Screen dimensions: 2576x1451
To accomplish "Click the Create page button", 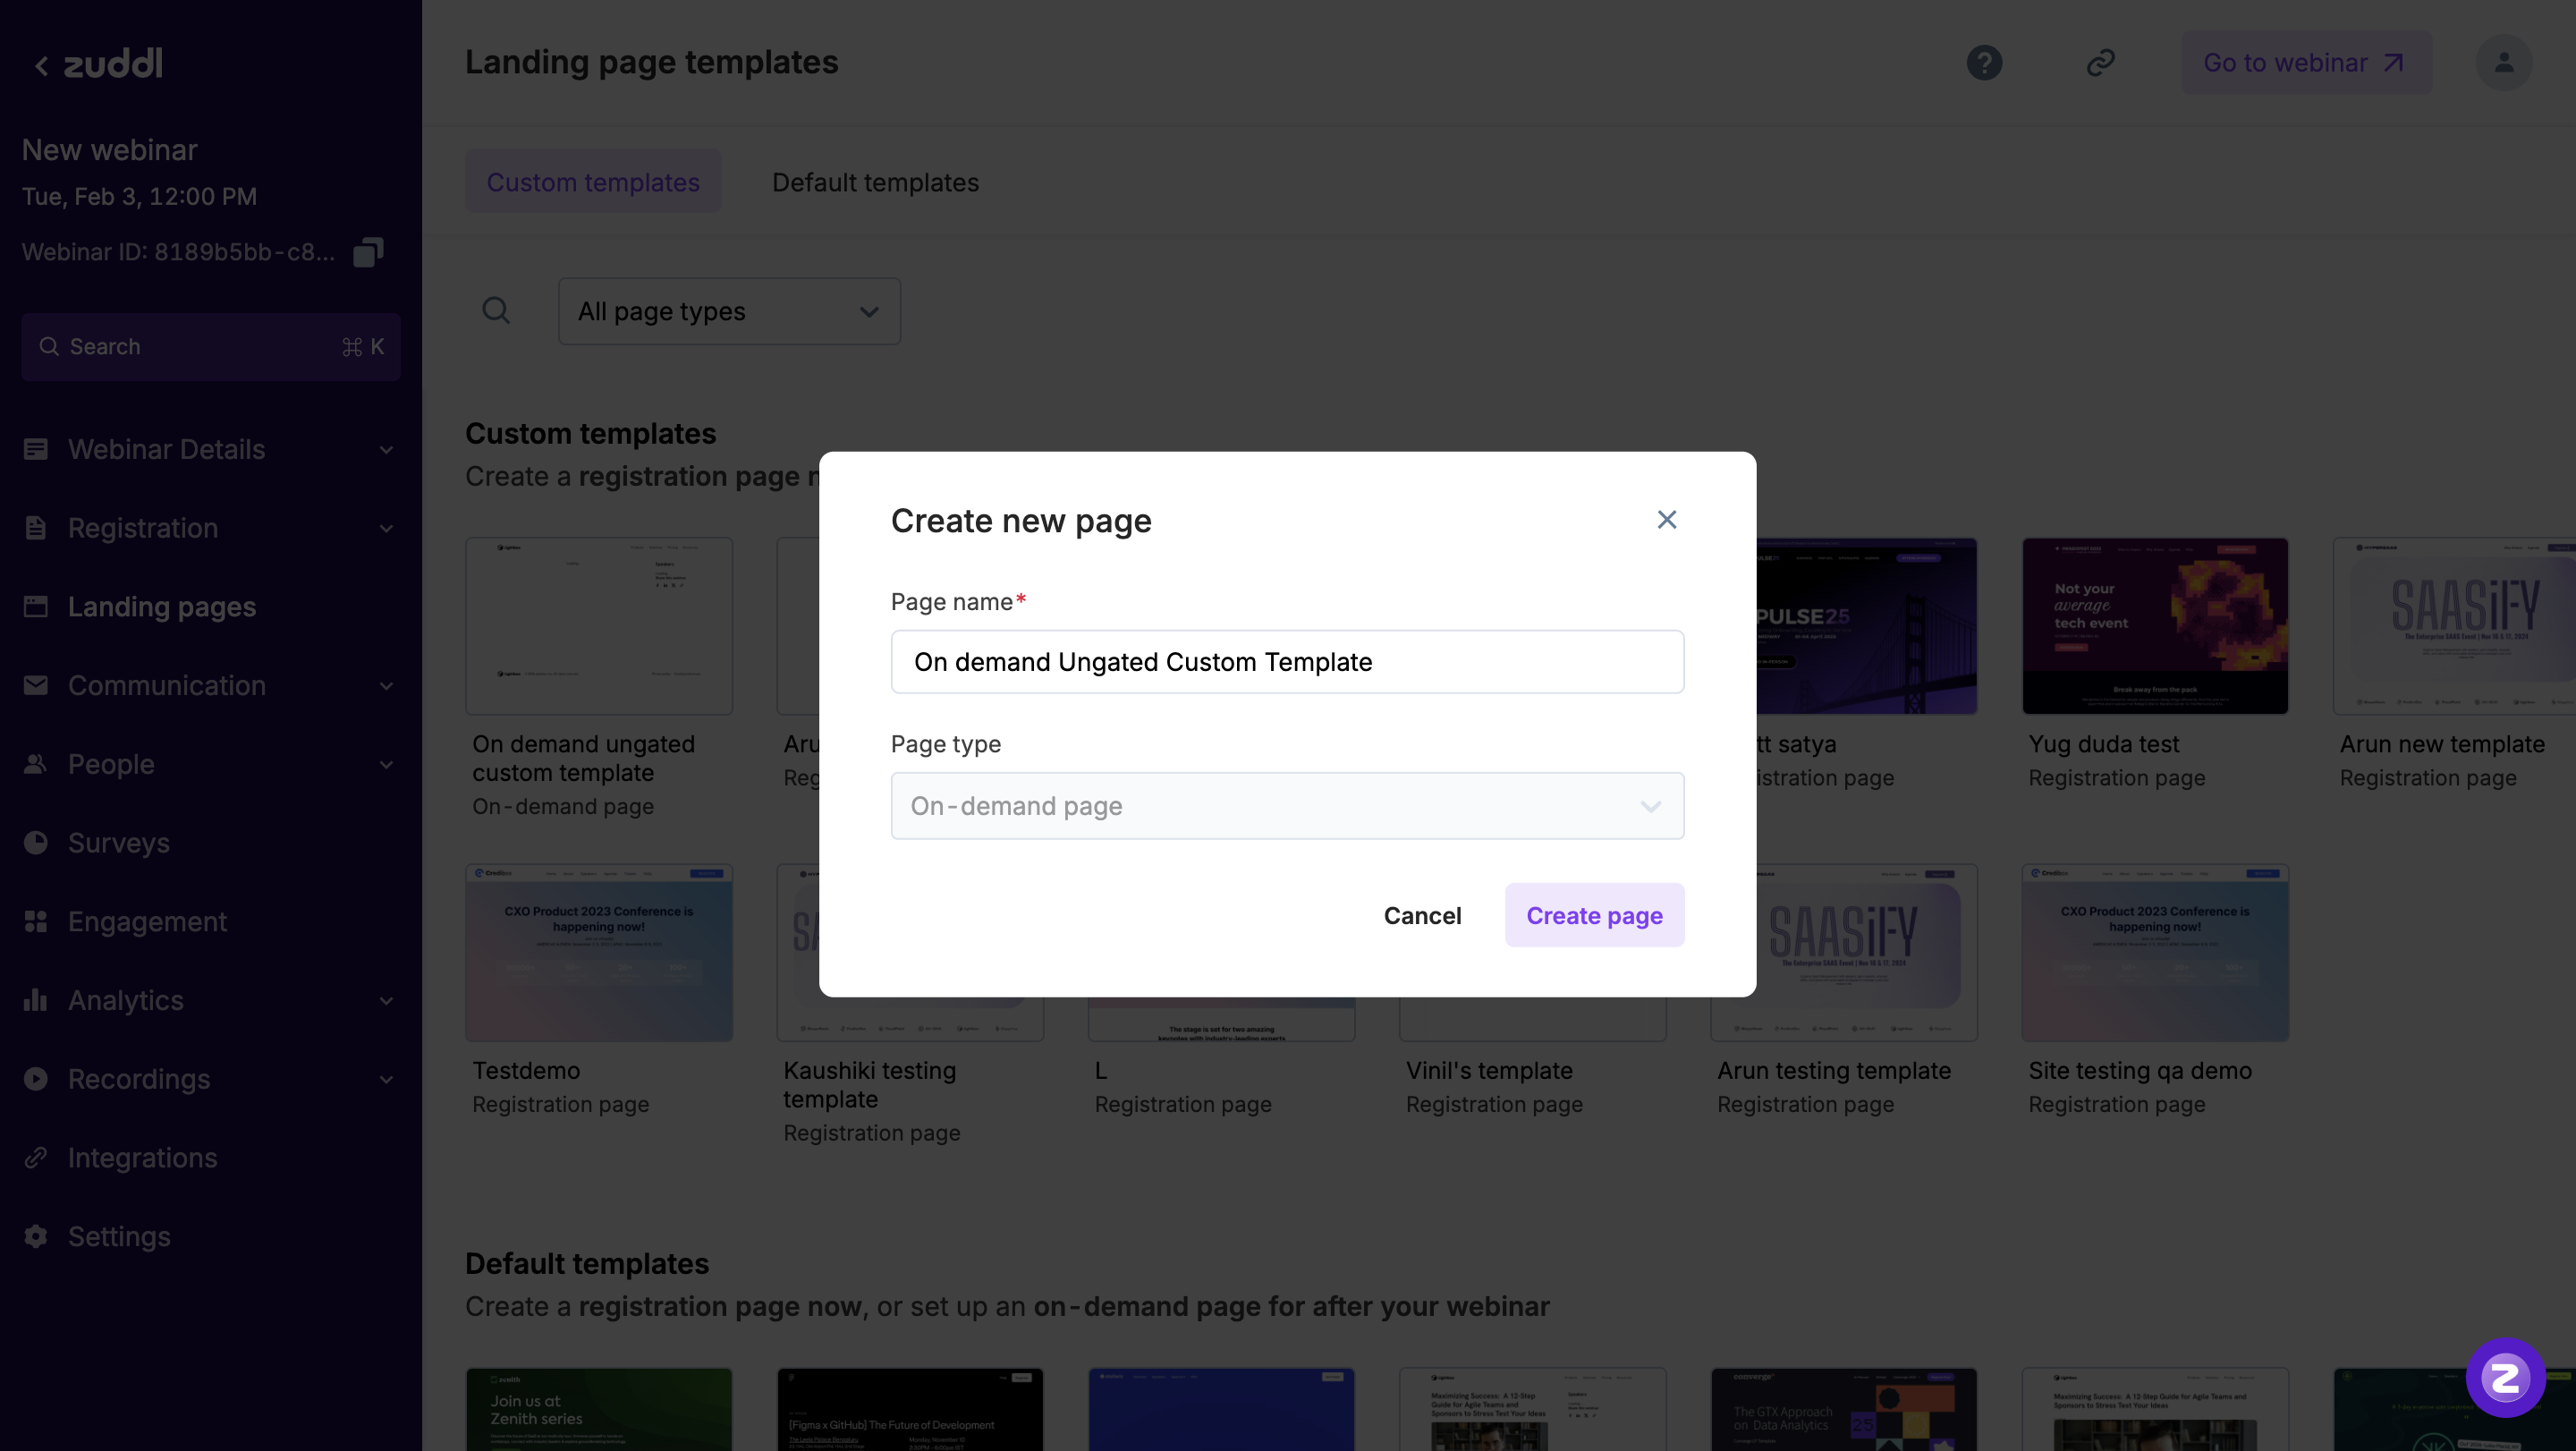I will click(x=1594, y=915).
